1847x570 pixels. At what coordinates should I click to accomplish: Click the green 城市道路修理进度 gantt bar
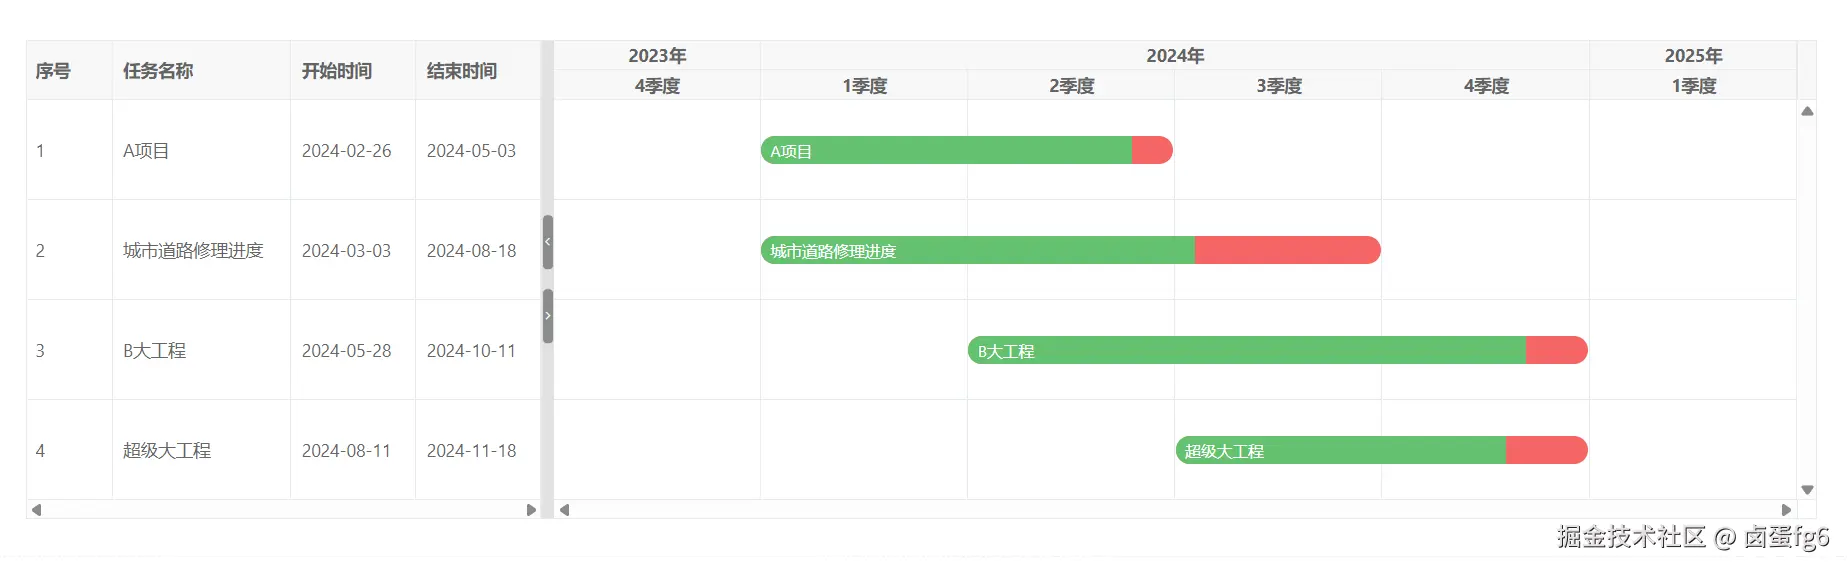point(978,250)
